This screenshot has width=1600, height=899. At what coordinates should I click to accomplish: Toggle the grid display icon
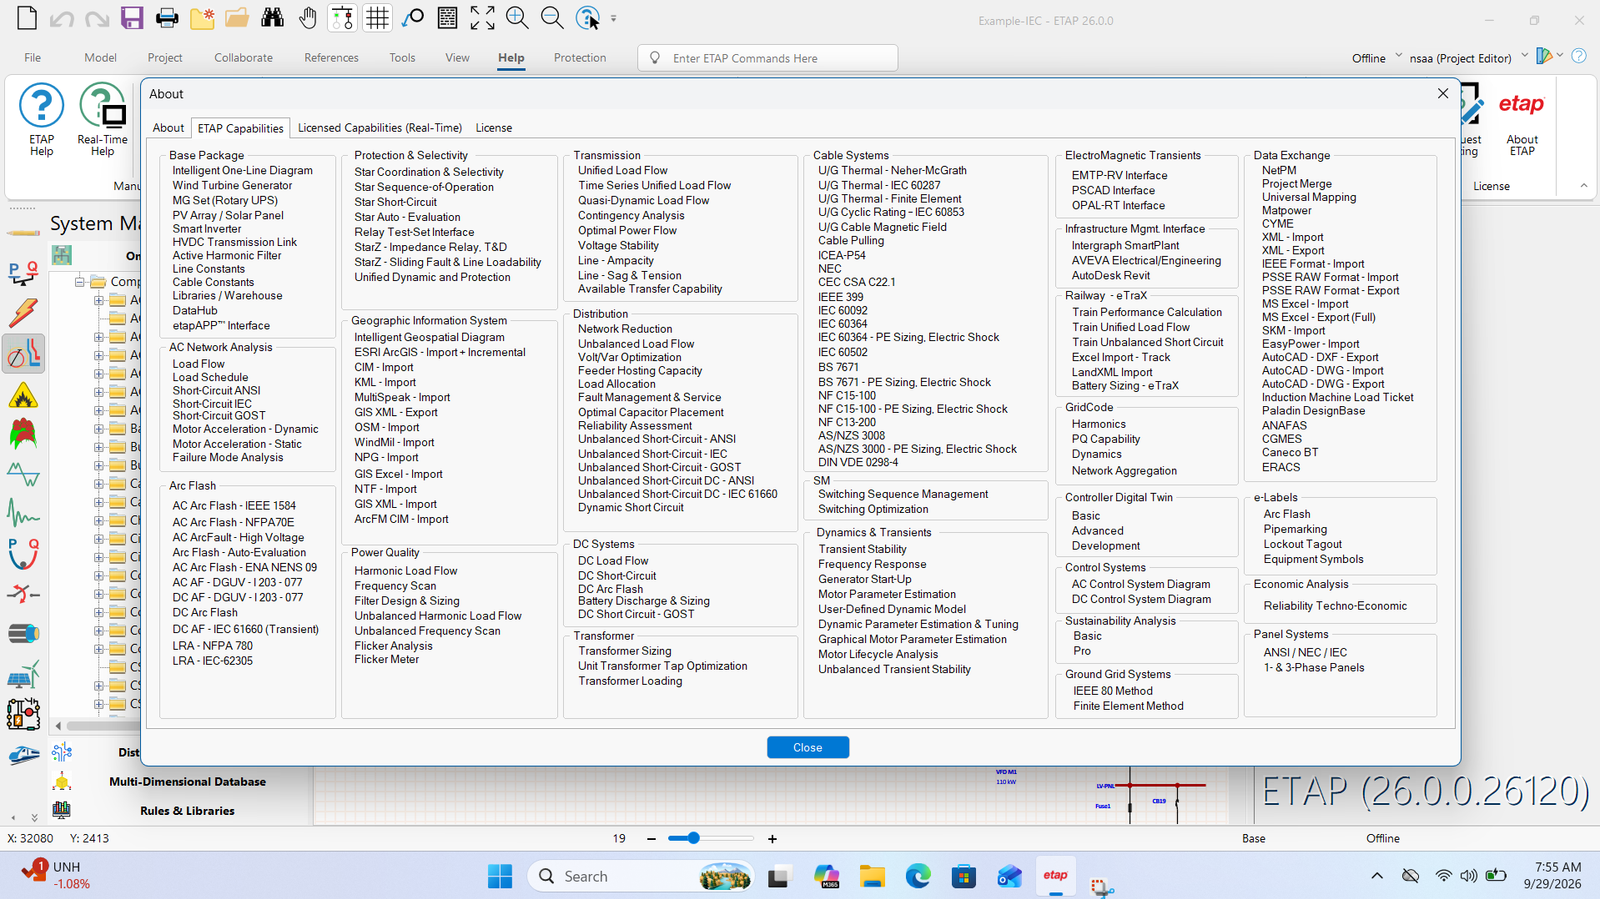tap(377, 18)
